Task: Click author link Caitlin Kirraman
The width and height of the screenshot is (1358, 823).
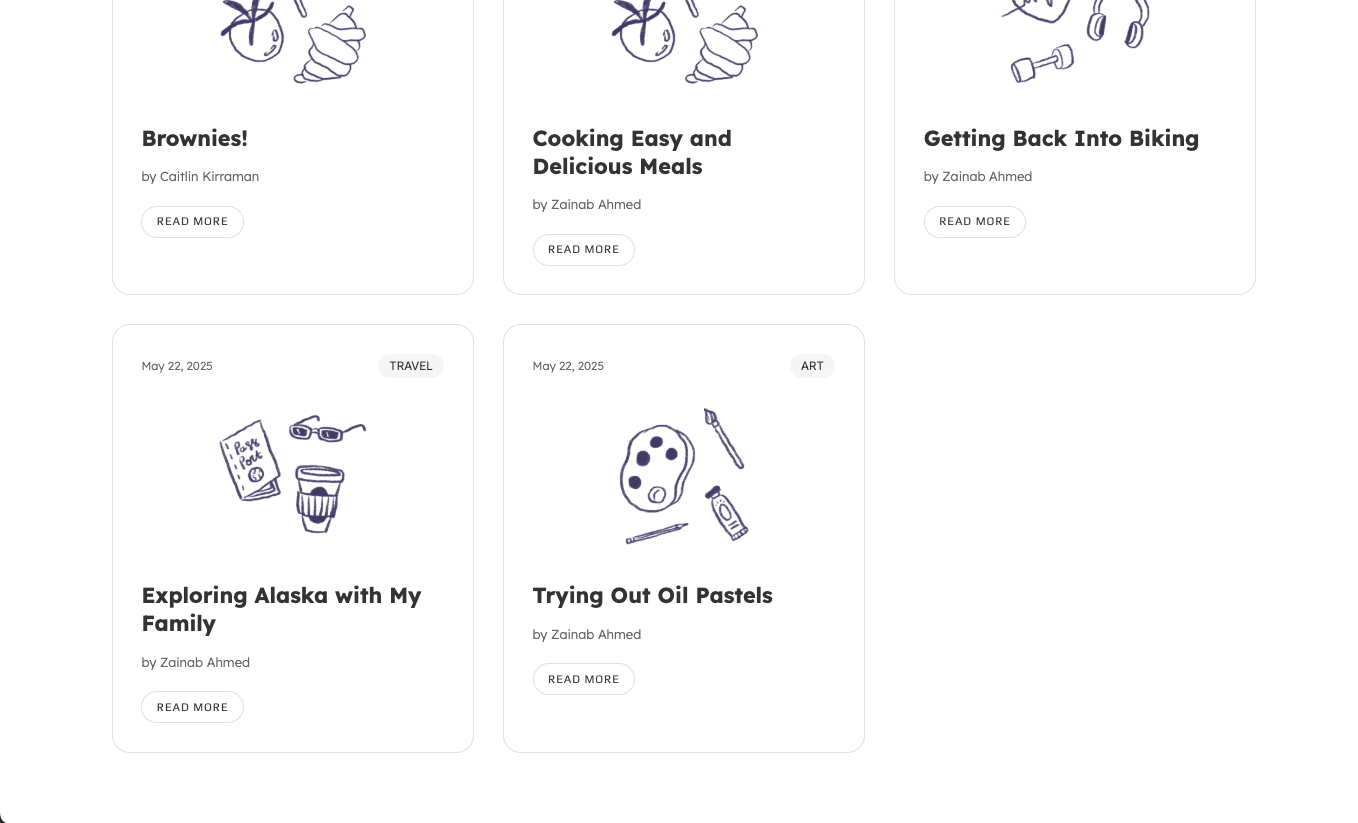Action: (x=209, y=176)
